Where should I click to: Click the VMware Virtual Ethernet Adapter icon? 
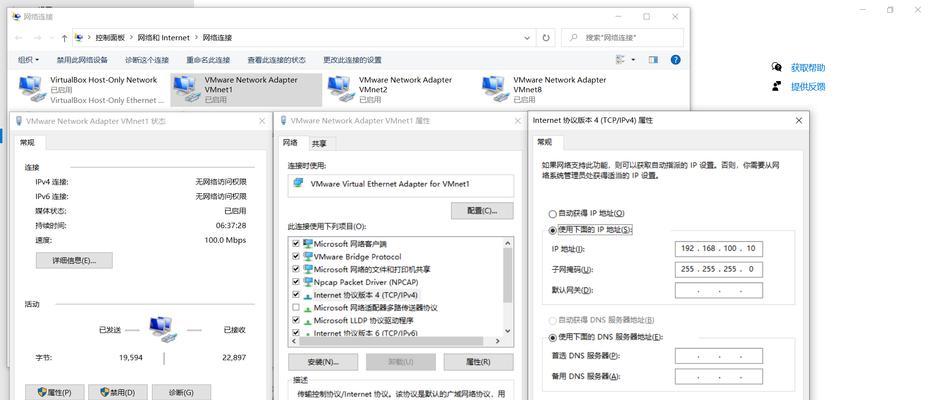[x=298, y=184]
